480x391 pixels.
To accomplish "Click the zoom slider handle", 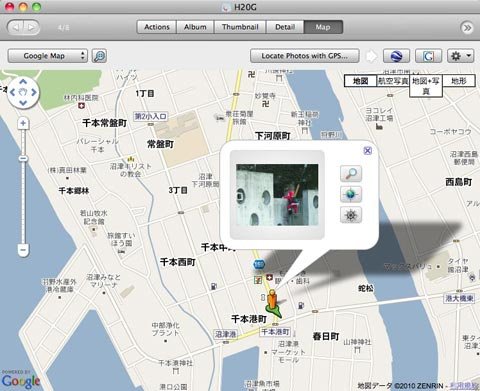I will point(23,158).
